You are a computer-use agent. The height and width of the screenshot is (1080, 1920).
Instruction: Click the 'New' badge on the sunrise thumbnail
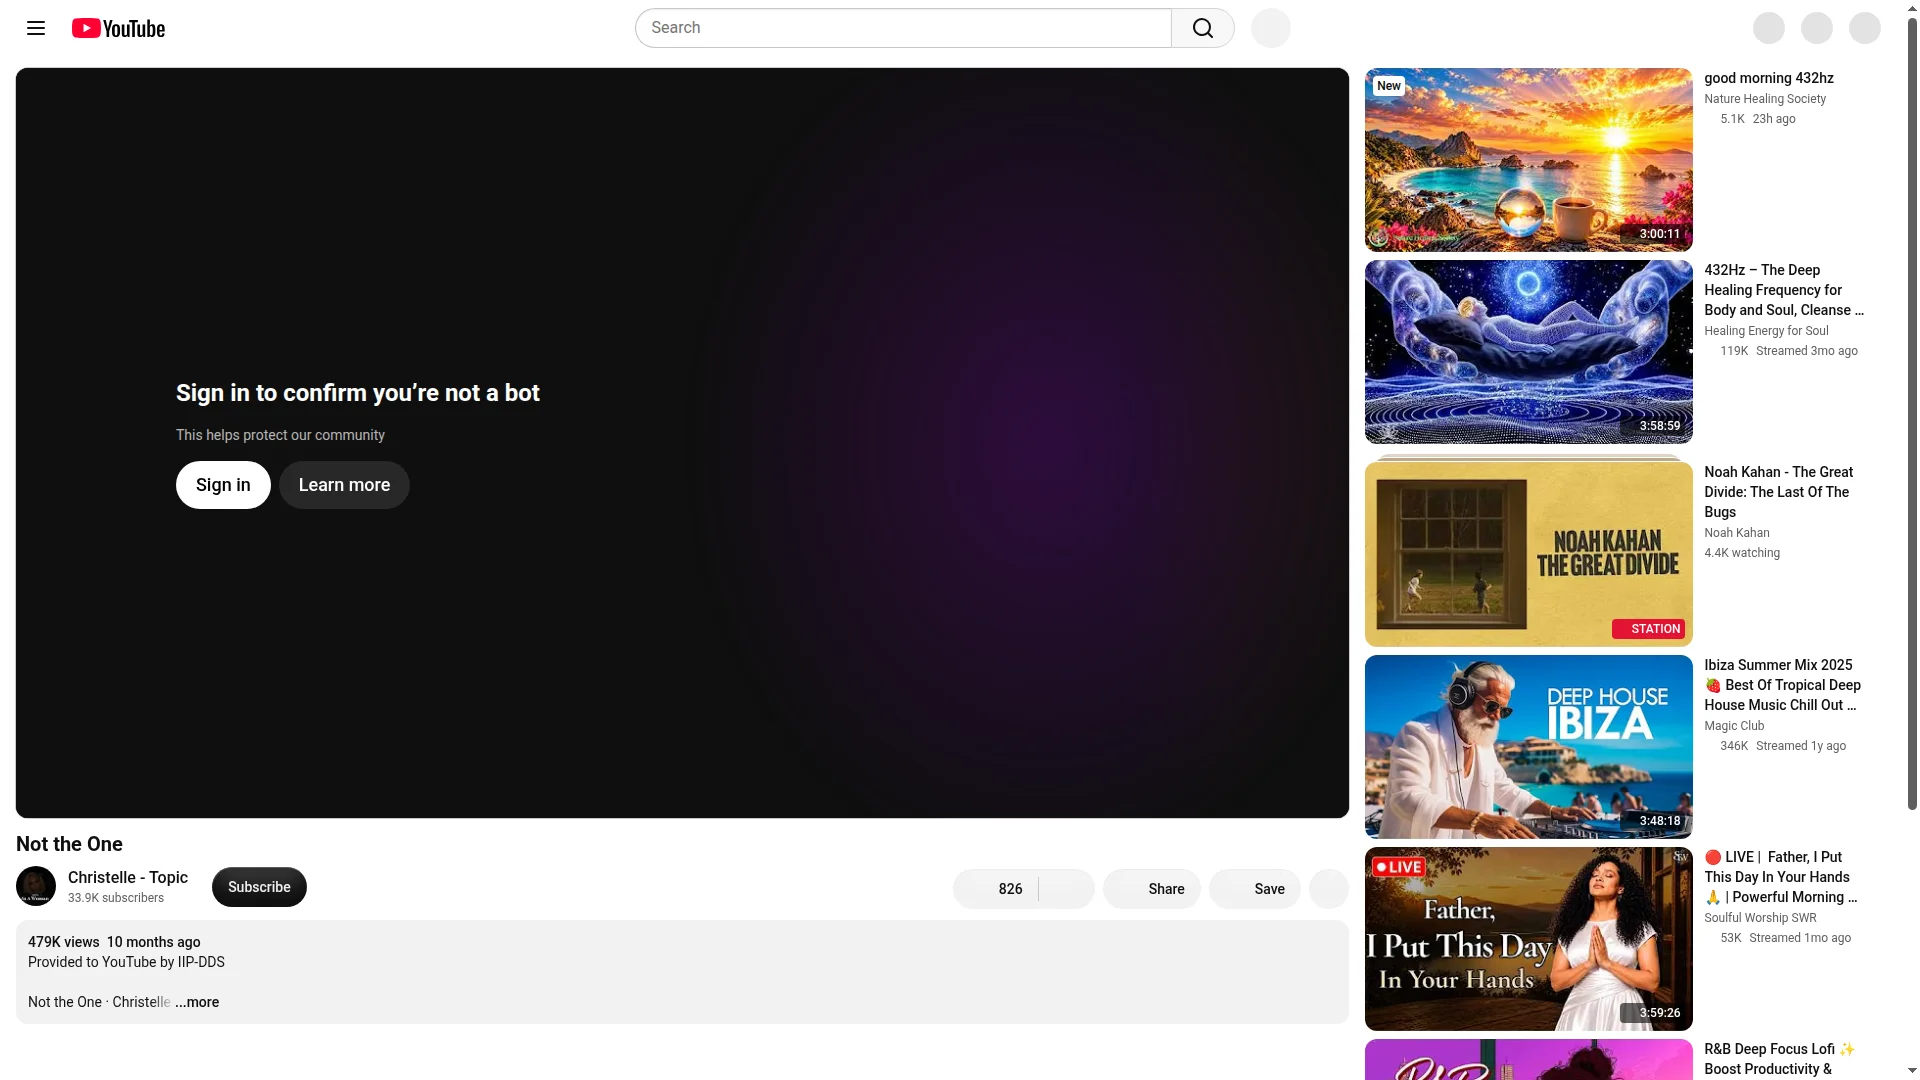(x=1389, y=86)
